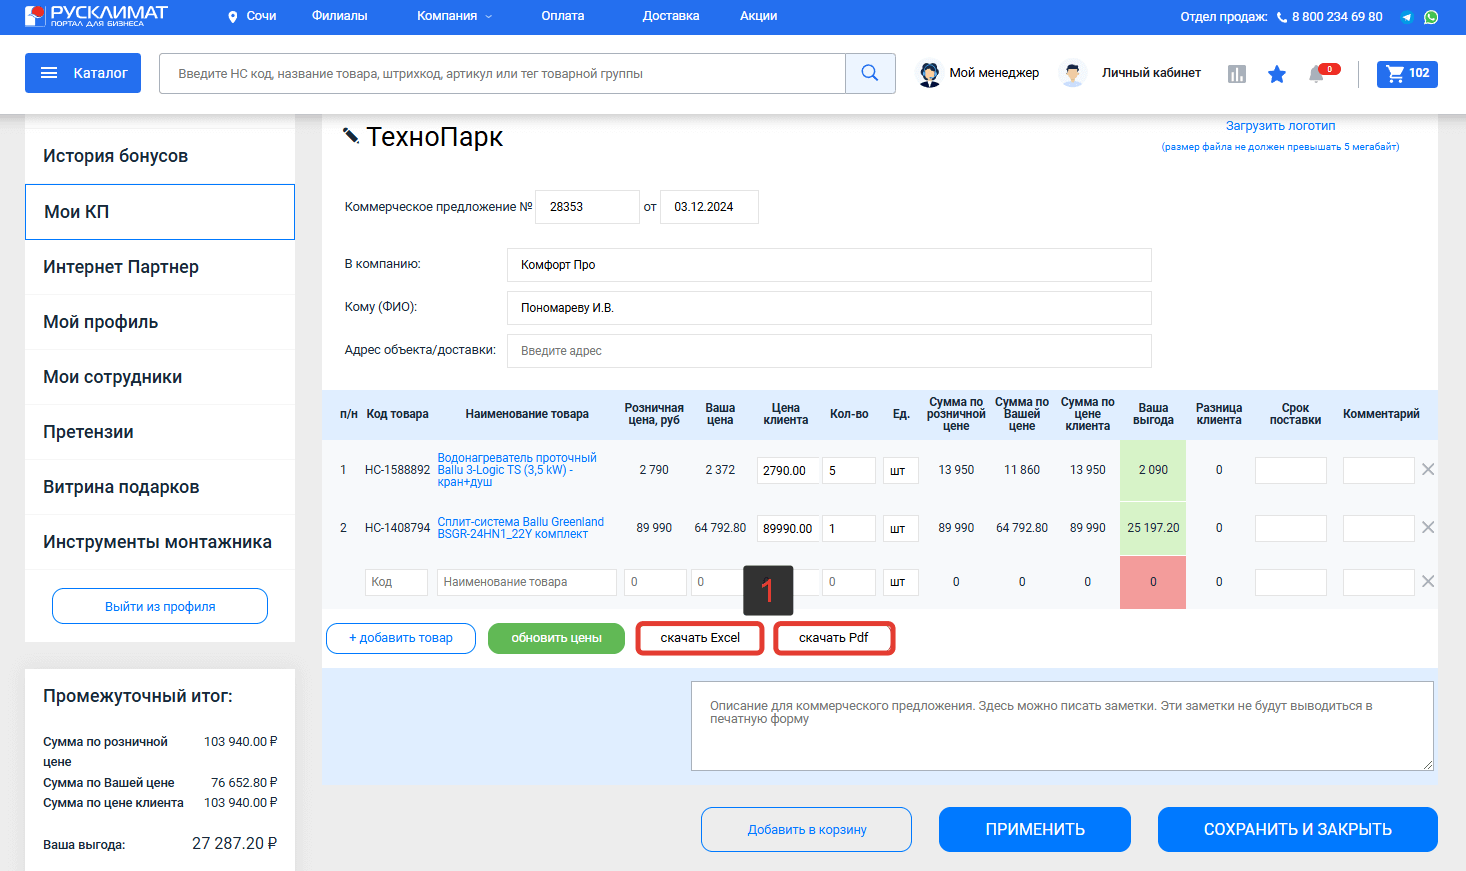Open the Доставка menu item

point(671,16)
